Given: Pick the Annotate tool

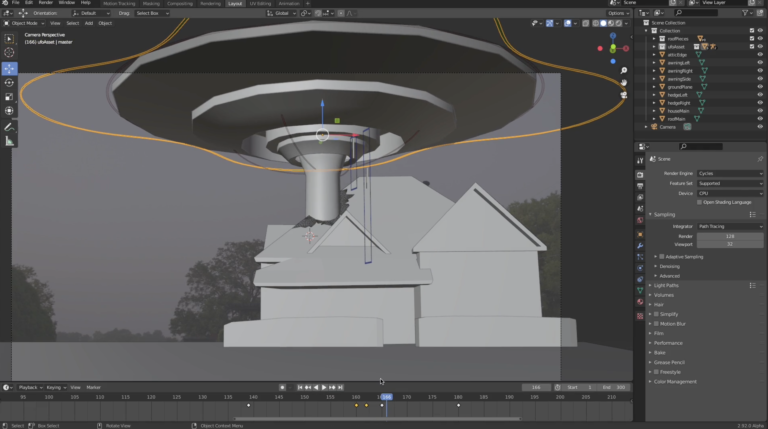Looking at the screenshot, I should pyautogui.click(x=9, y=126).
